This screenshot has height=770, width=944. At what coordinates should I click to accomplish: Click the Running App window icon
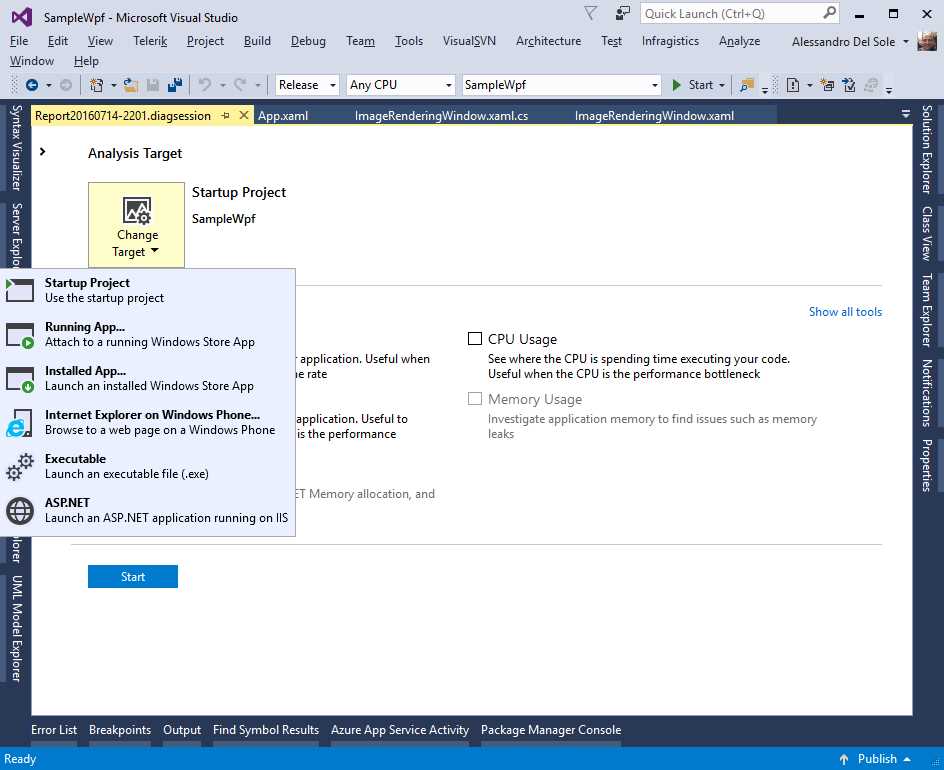click(20, 335)
